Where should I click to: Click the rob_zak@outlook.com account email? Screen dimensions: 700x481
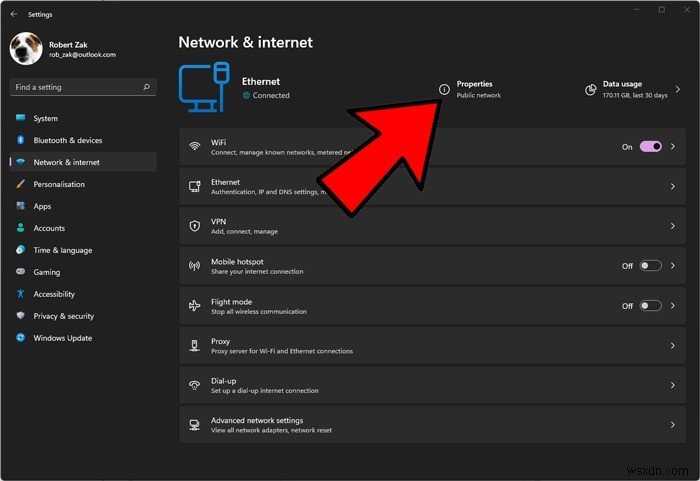[x=83, y=54]
